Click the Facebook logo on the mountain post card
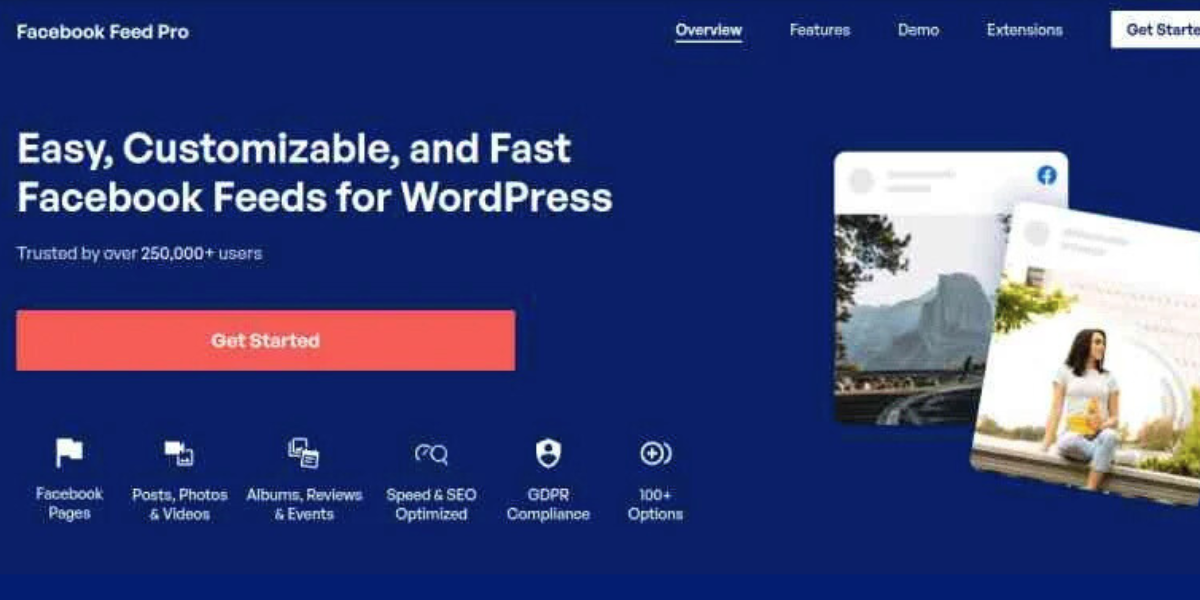The height and width of the screenshot is (600, 1200). tap(1046, 176)
